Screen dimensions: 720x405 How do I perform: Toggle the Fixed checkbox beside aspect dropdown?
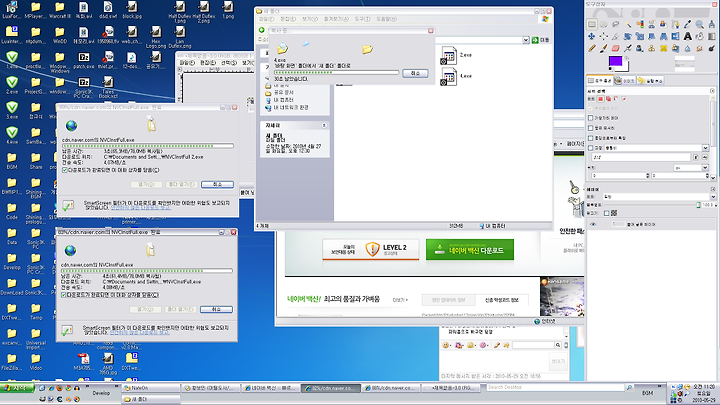(591, 148)
